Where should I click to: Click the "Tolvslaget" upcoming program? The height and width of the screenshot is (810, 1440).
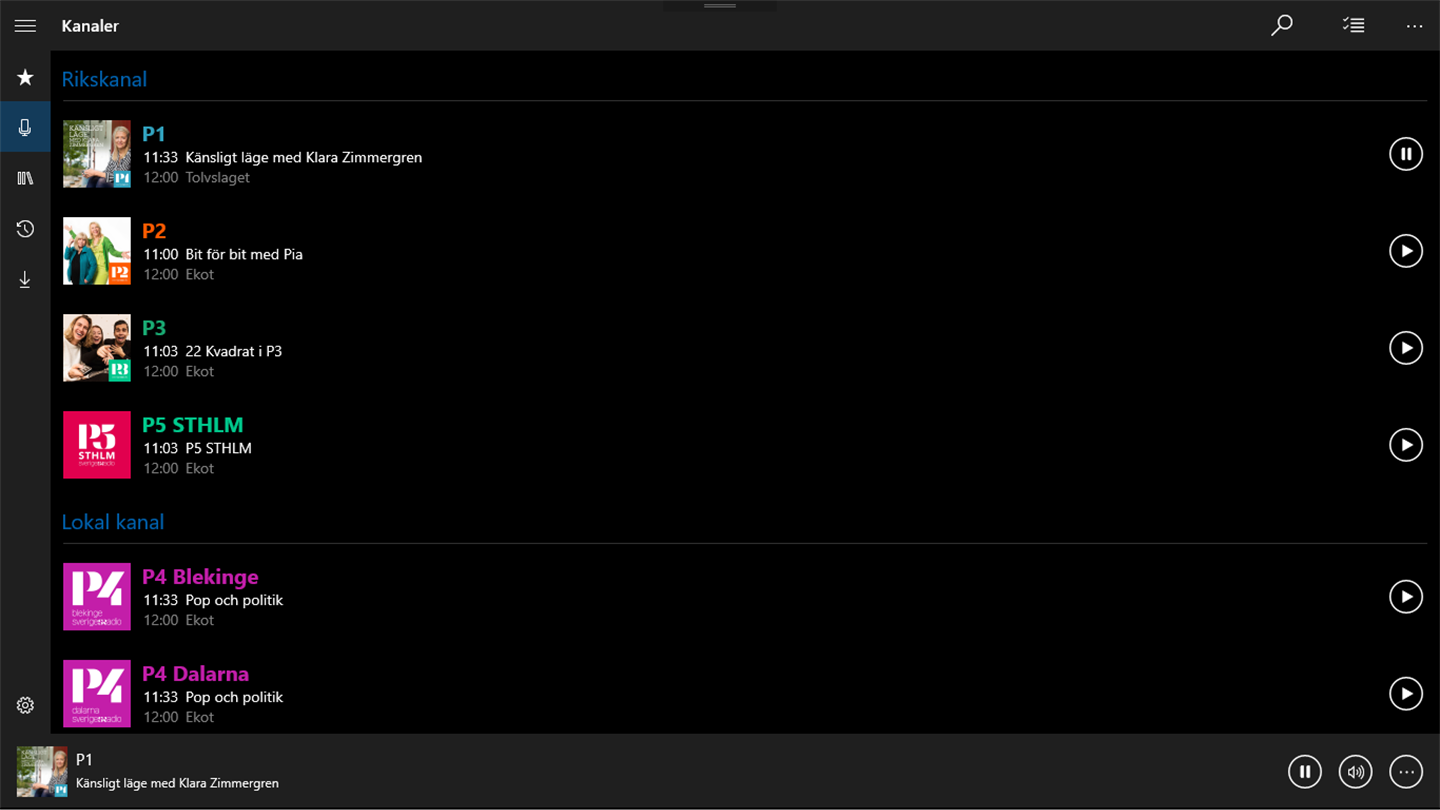pos(218,177)
